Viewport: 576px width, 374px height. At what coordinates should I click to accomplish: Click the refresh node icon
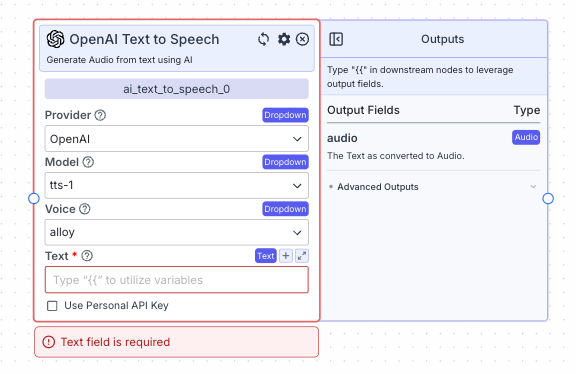(x=263, y=39)
